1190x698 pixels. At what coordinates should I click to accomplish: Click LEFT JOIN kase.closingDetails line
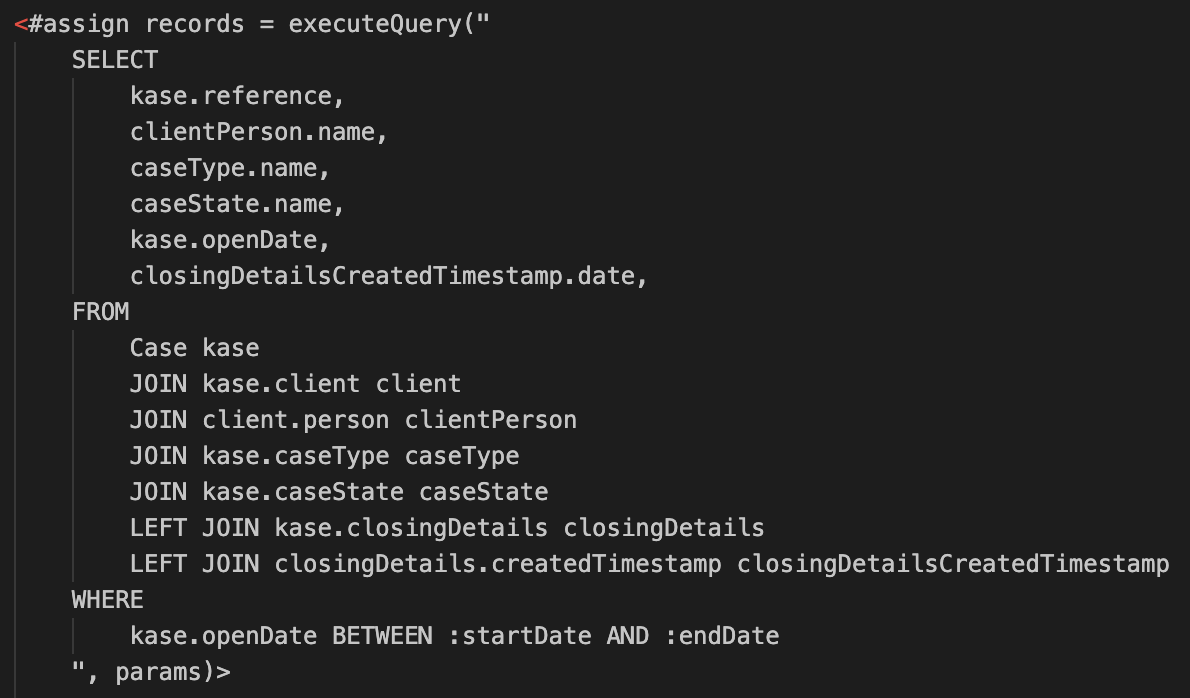click(447, 528)
